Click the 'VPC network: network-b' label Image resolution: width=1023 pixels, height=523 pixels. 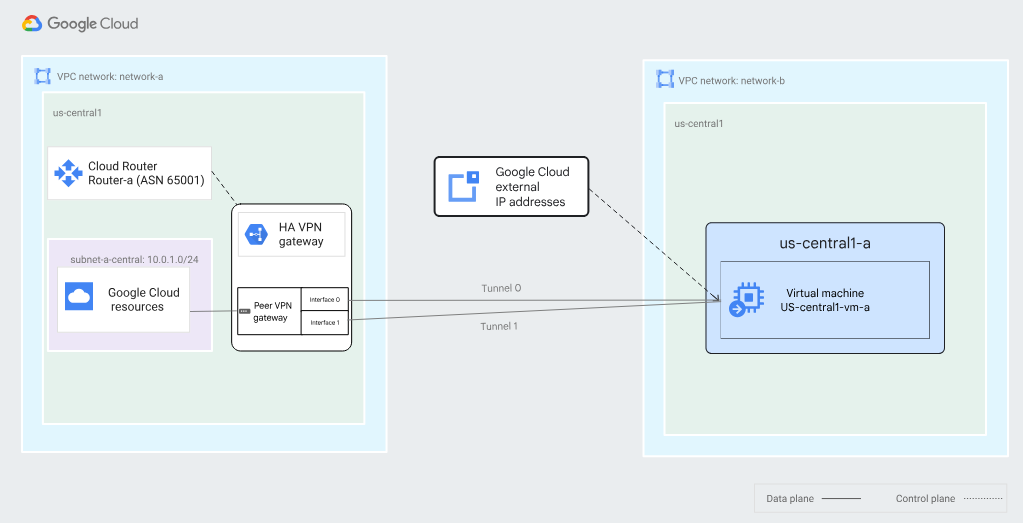[x=731, y=81]
